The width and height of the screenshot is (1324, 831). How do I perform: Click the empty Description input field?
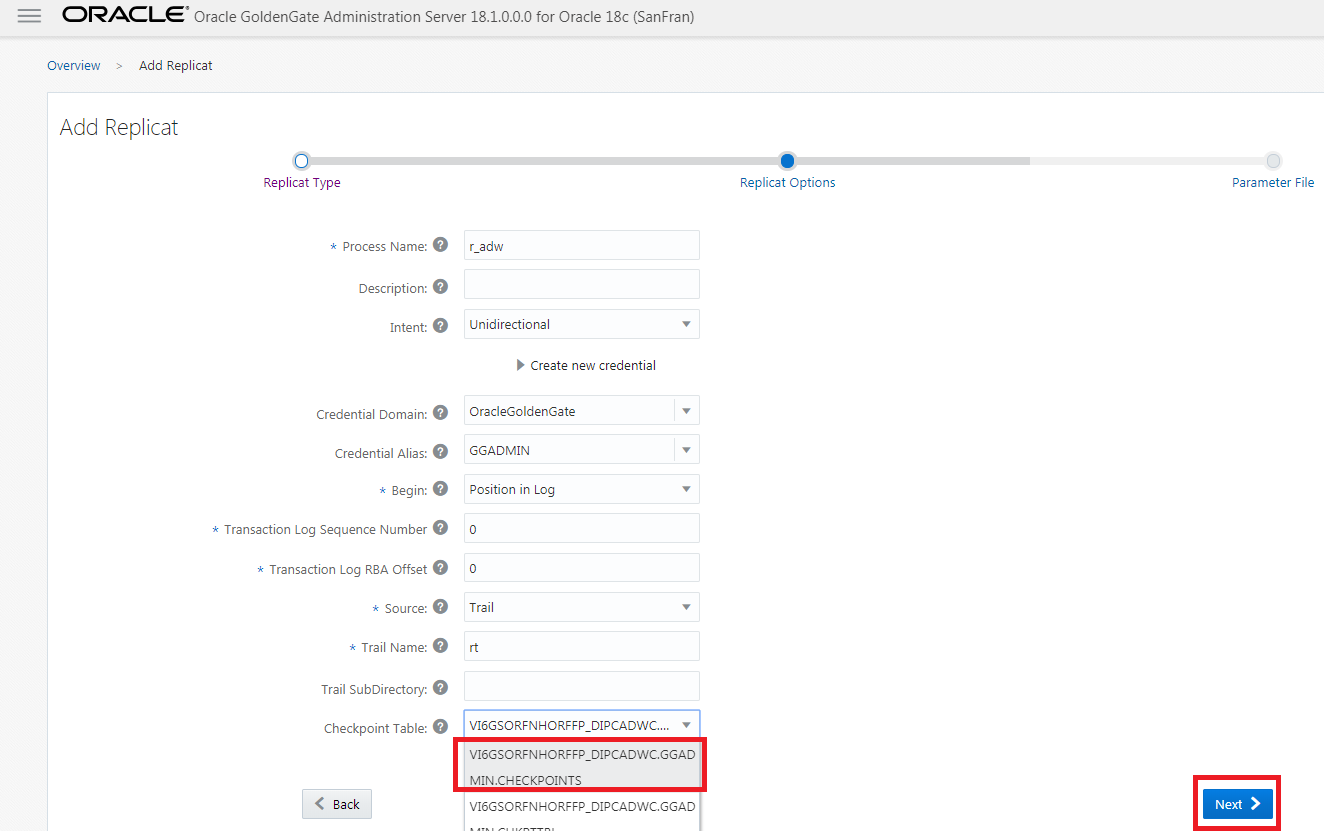582,284
